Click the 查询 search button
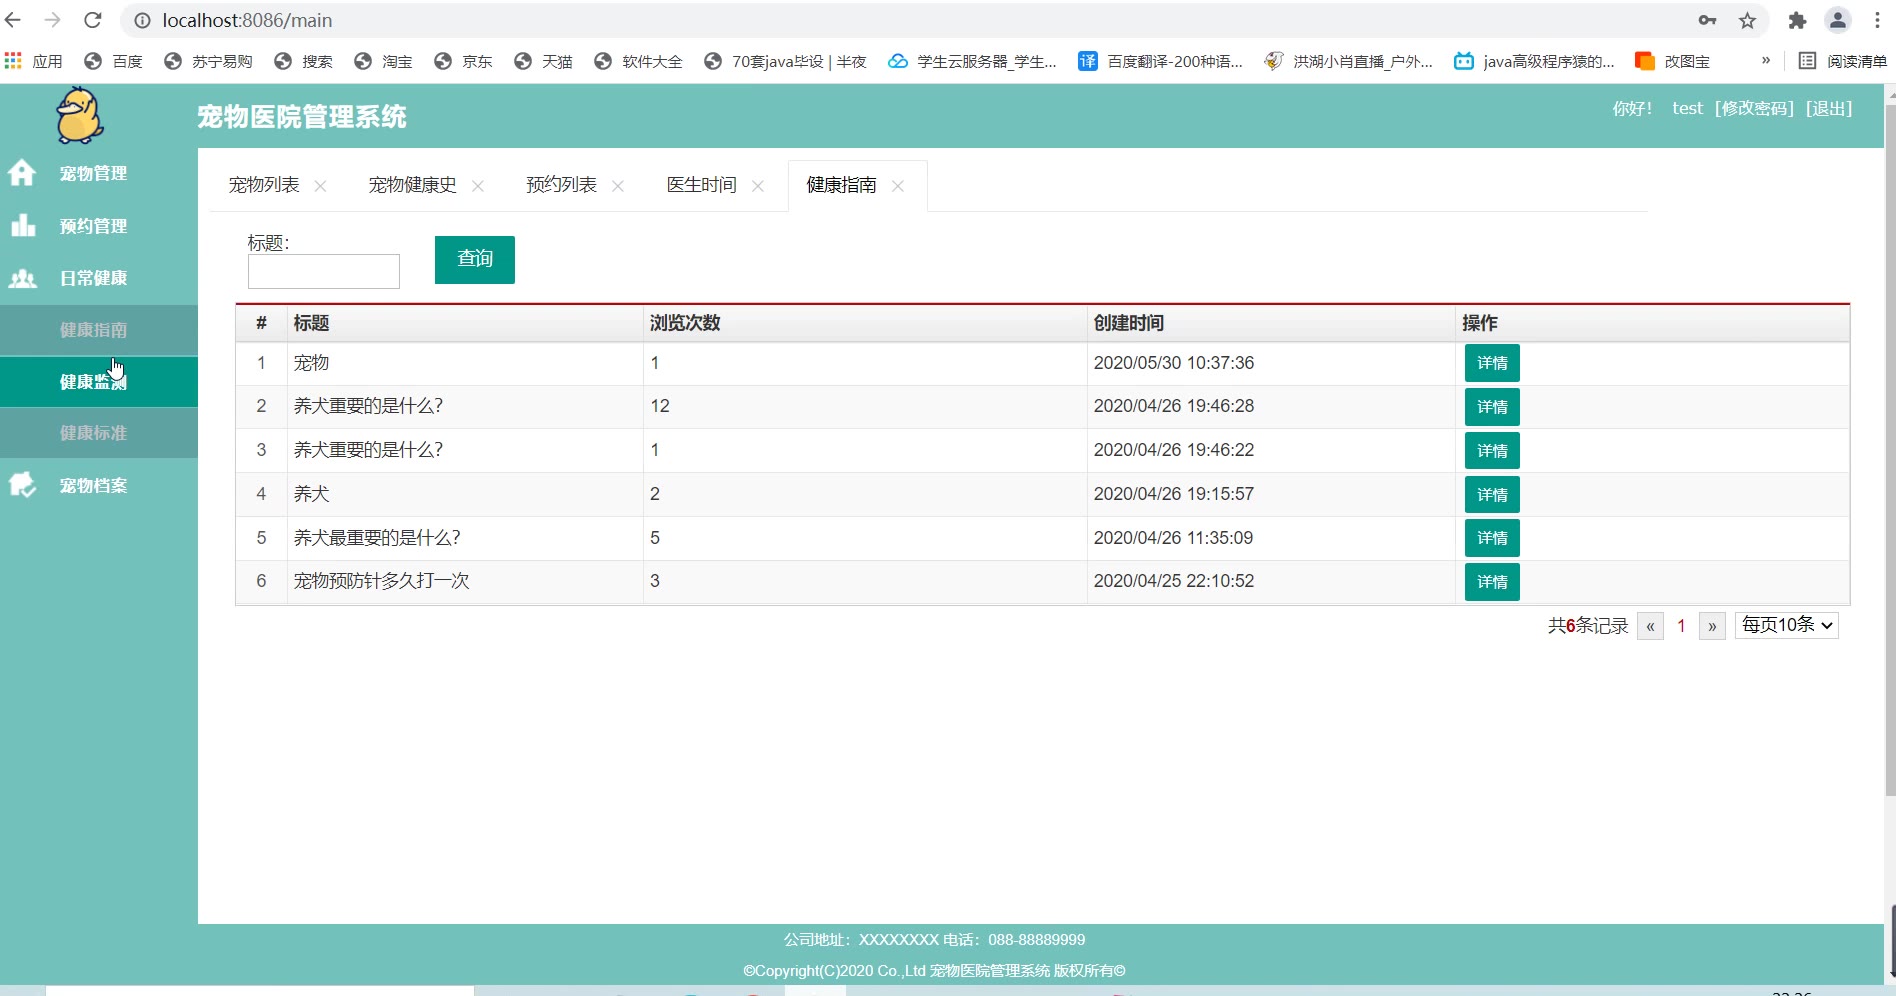1896x996 pixels. point(475,260)
